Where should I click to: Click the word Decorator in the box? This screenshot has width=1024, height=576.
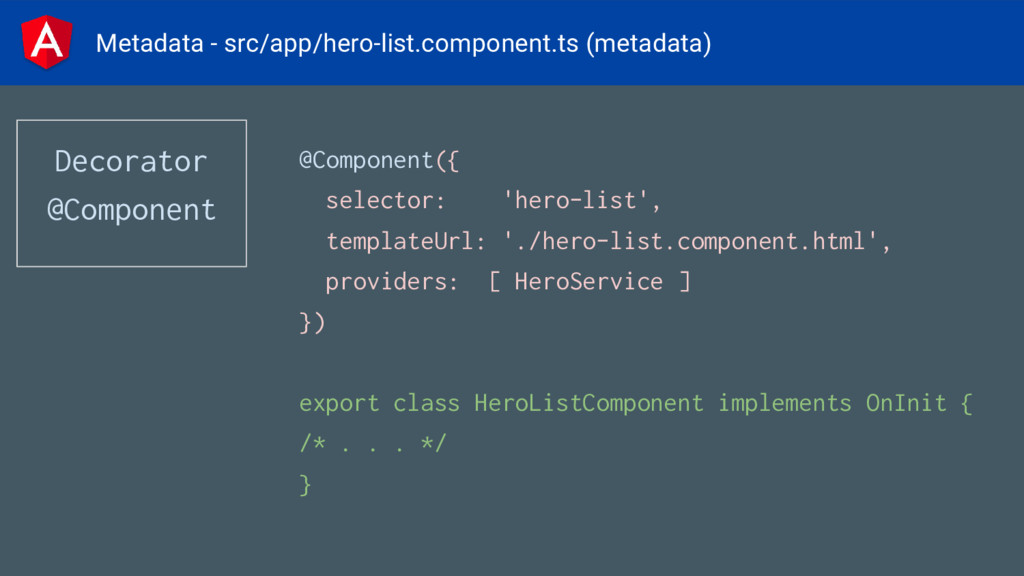click(x=131, y=161)
